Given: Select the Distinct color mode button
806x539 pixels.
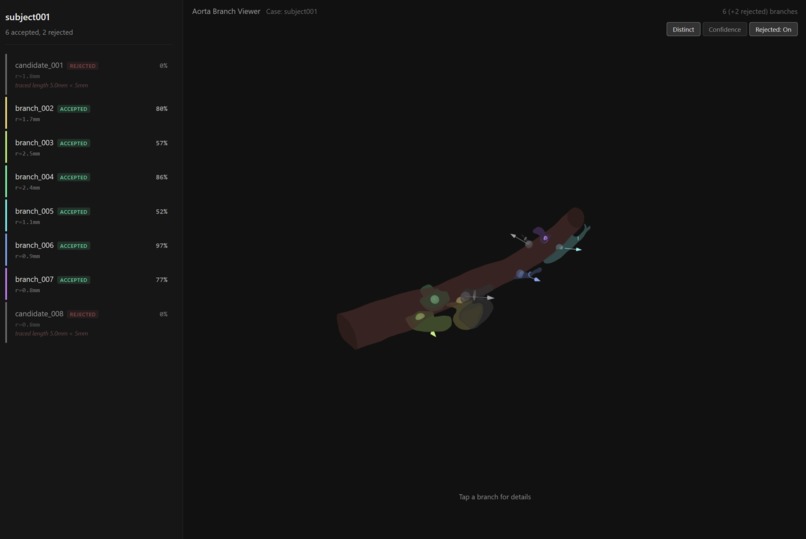Looking at the screenshot, I should [x=683, y=29].
